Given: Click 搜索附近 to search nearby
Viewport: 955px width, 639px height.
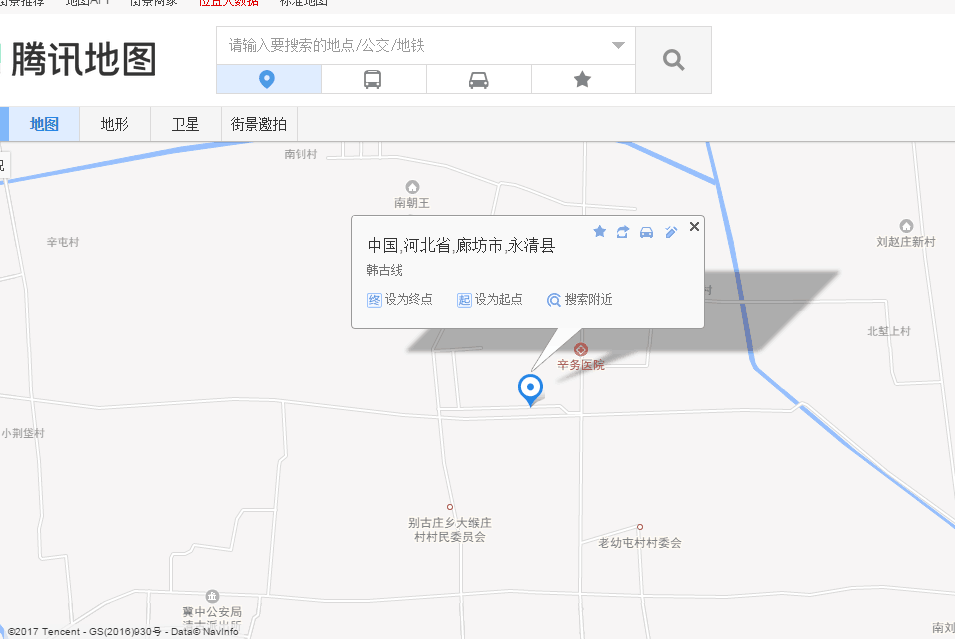Looking at the screenshot, I should pyautogui.click(x=580, y=299).
